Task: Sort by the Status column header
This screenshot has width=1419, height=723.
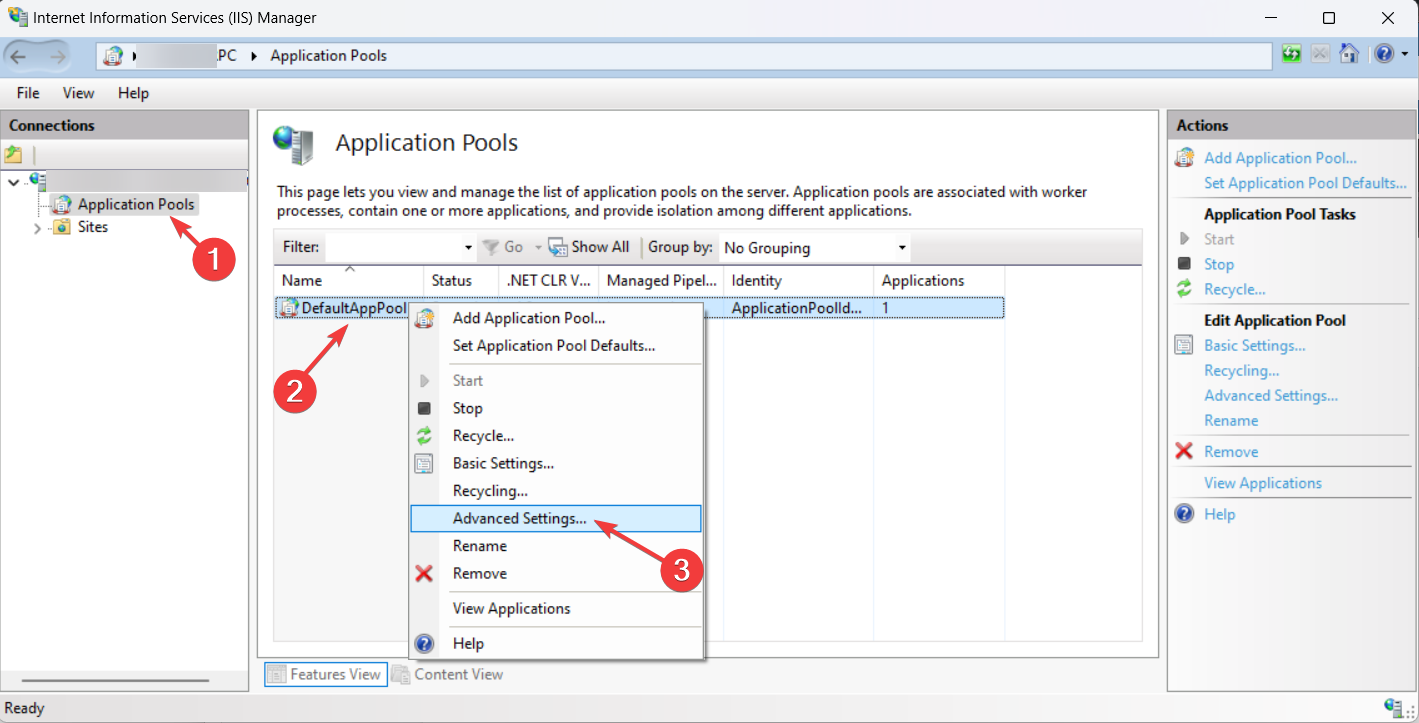Action: coord(461,281)
